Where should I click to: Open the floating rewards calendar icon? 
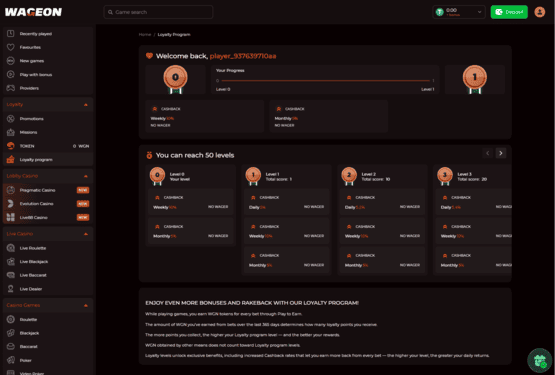coord(539,360)
